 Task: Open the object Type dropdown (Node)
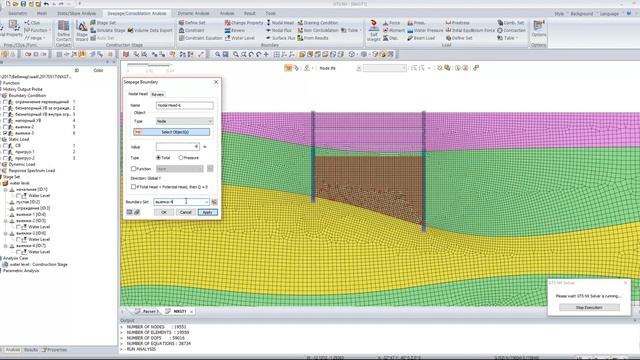[184, 121]
